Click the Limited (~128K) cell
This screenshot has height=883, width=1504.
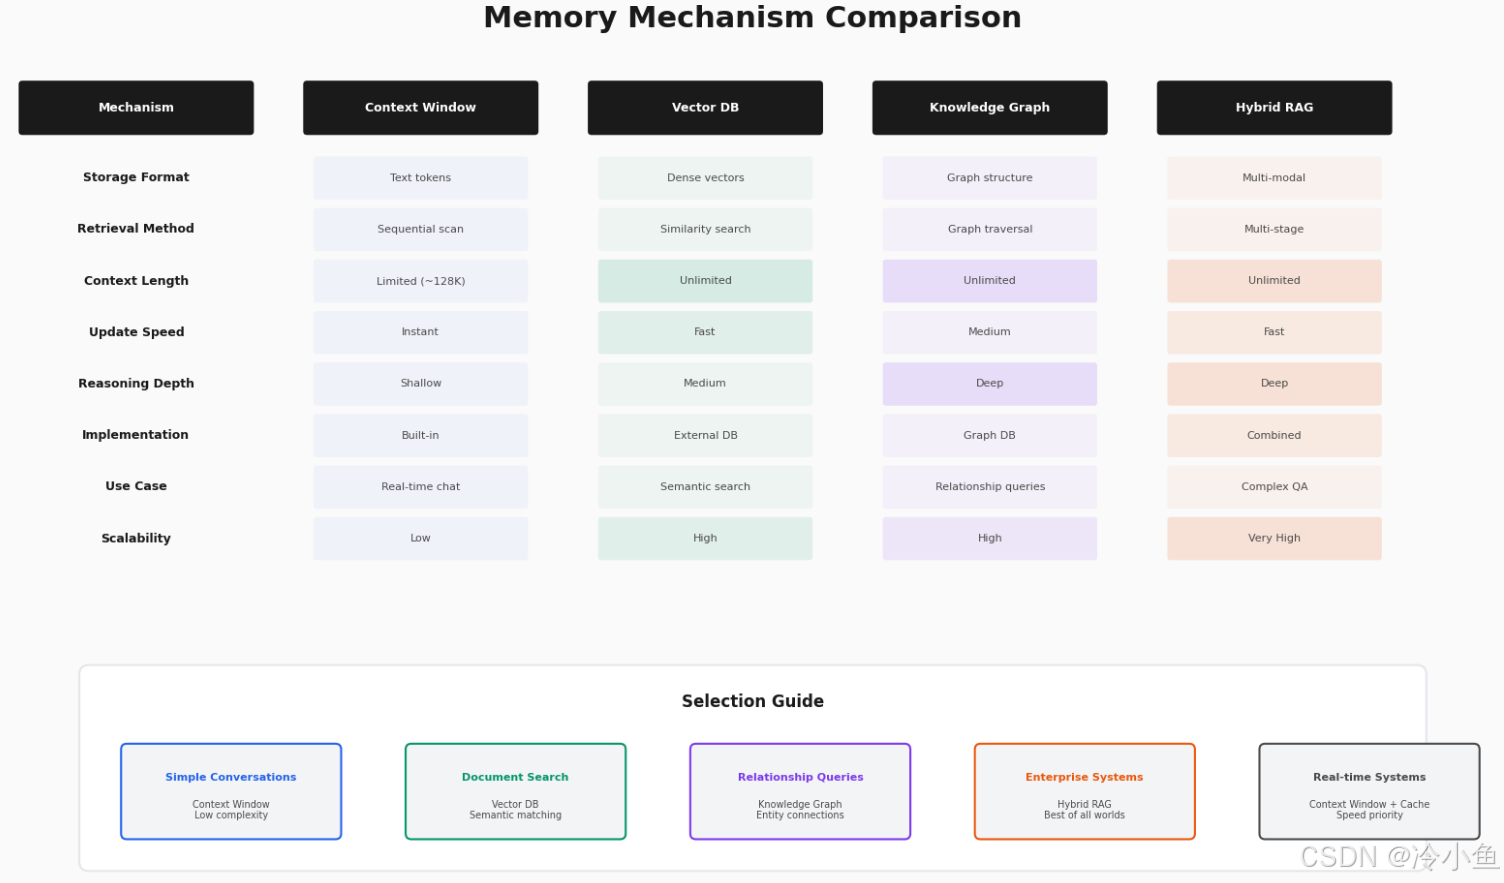421,281
